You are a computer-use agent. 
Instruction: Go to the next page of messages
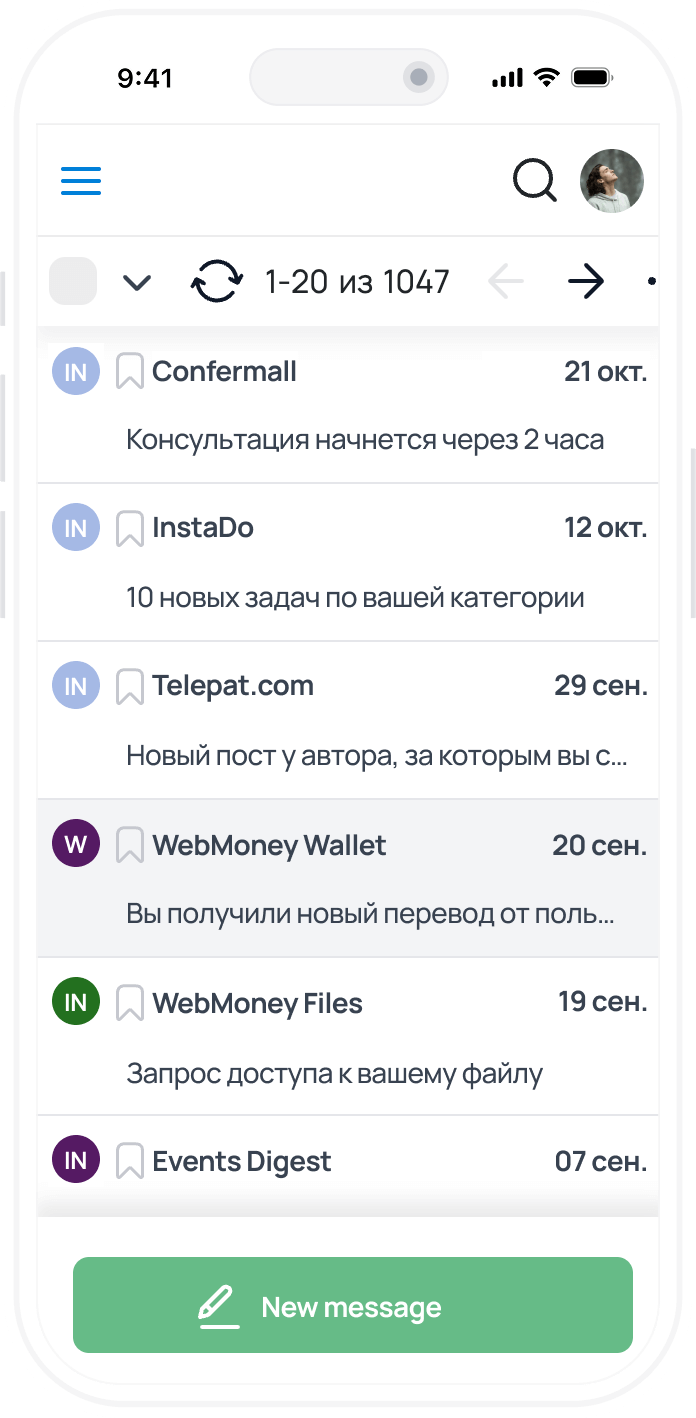pos(586,283)
